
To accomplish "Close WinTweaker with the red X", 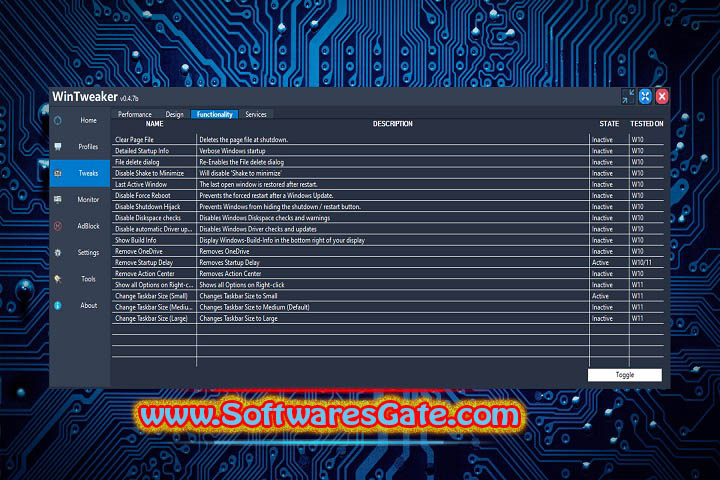I will tap(662, 96).
